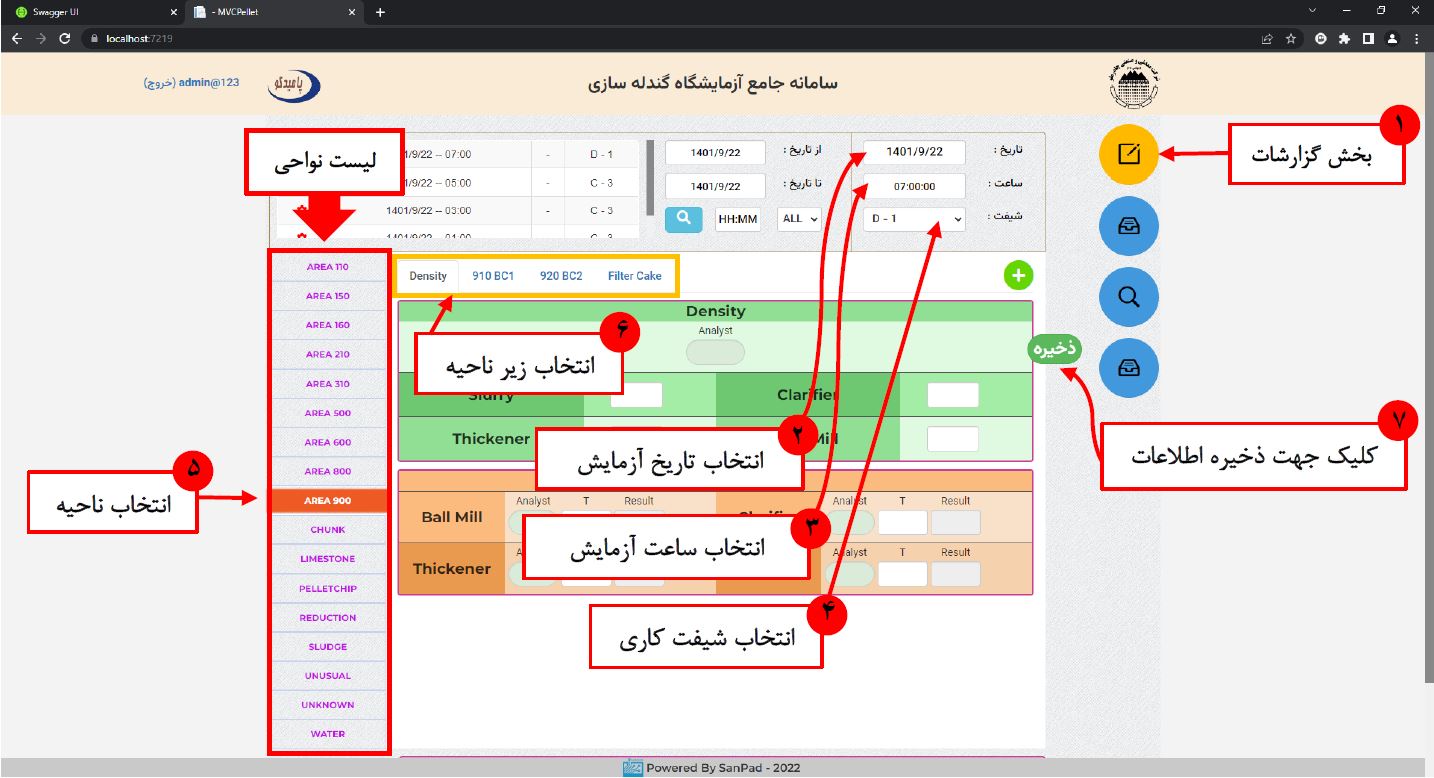Click the time field showing 07:00:00
This screenshot has width=1434, height=778.
[x=915, y=186]
